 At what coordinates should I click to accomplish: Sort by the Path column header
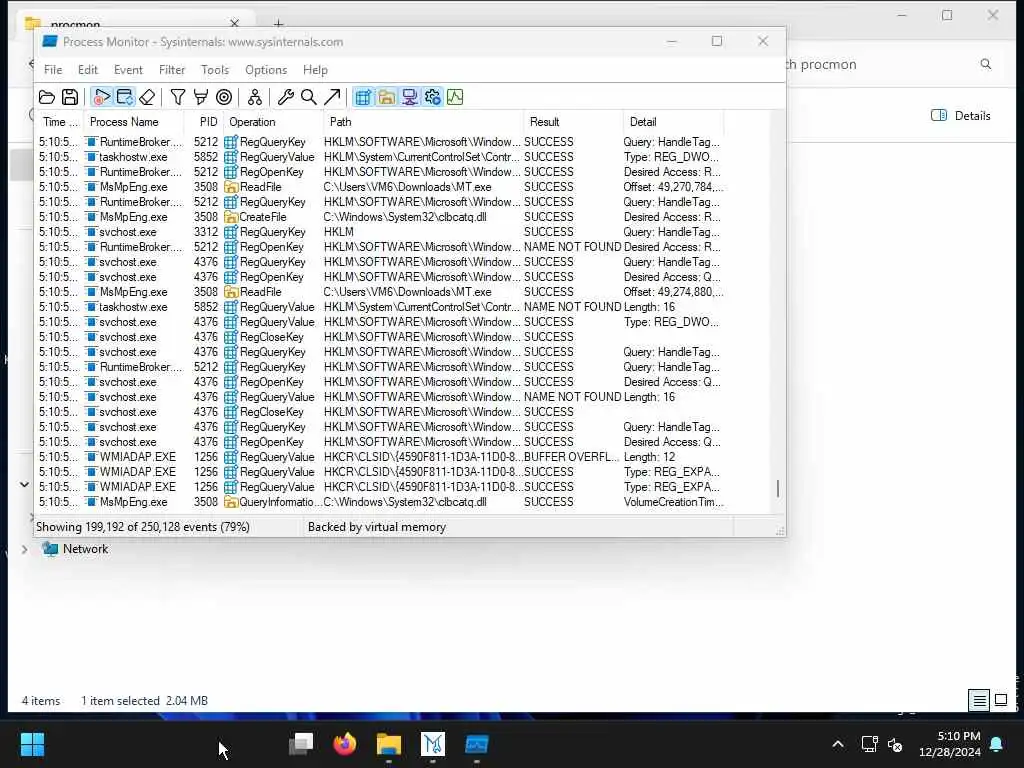tap(424, 122)
